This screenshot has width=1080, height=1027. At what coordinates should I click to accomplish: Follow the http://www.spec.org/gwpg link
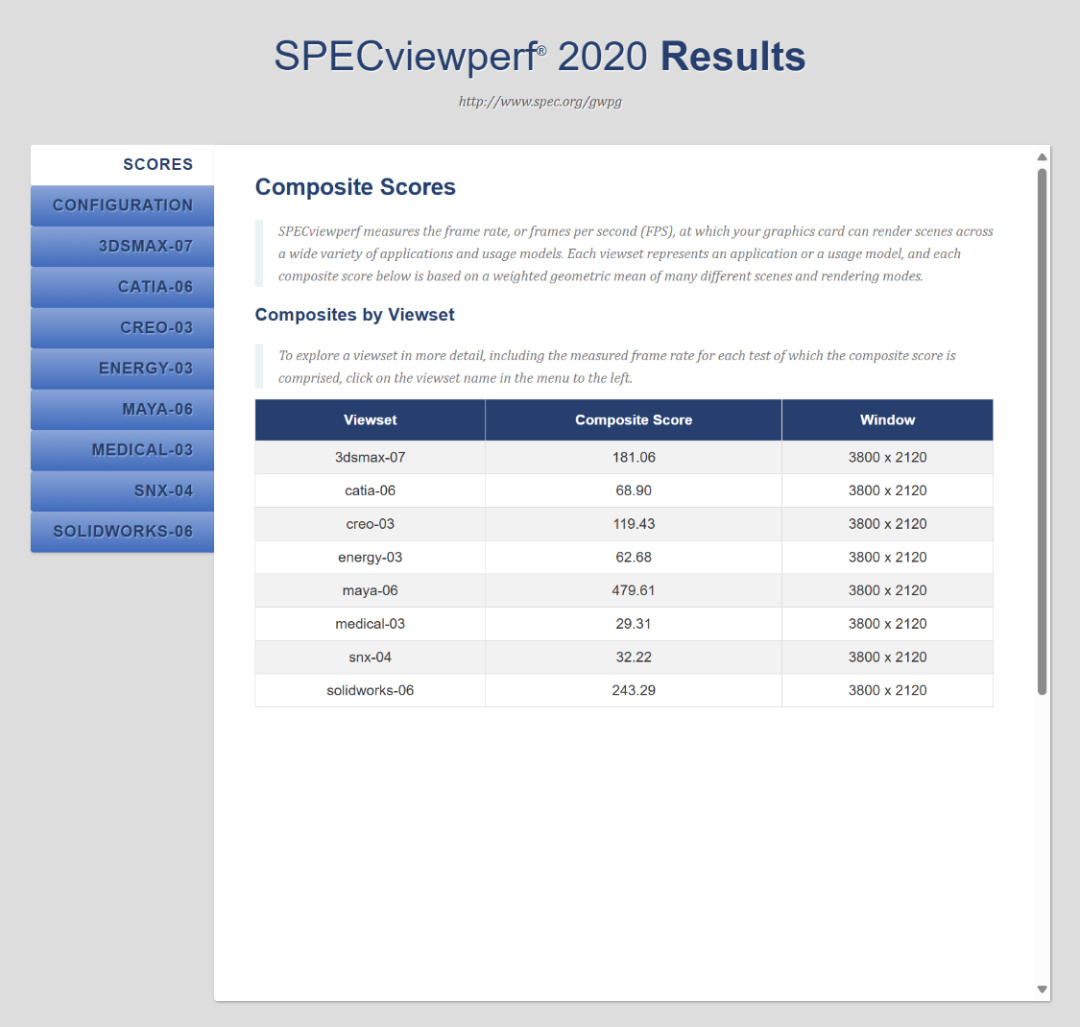(540, 102)
